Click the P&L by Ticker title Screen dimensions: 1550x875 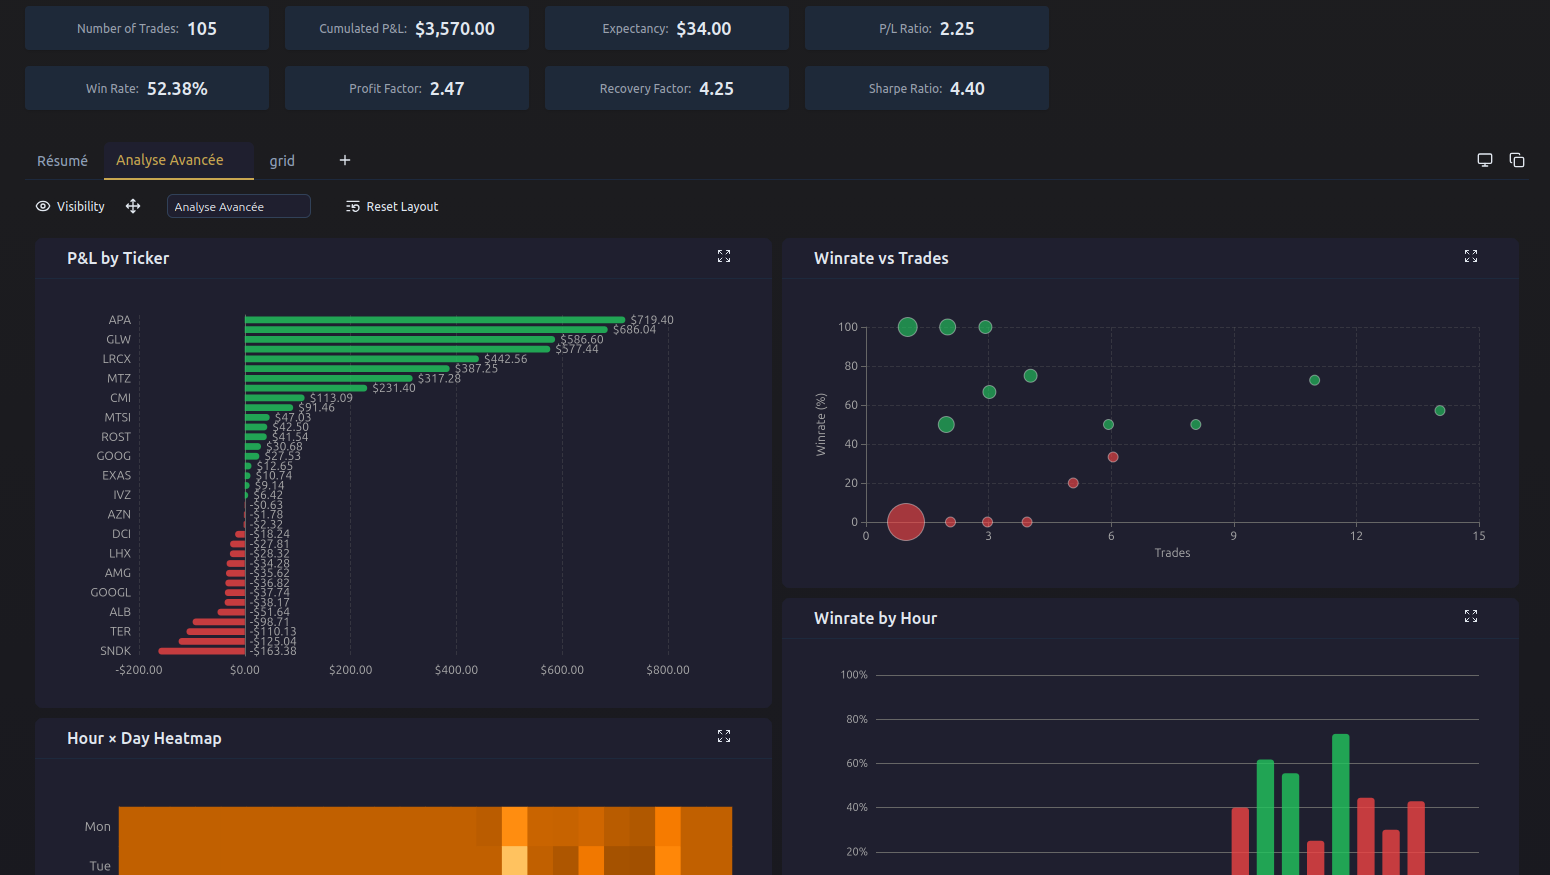point(118,258)
